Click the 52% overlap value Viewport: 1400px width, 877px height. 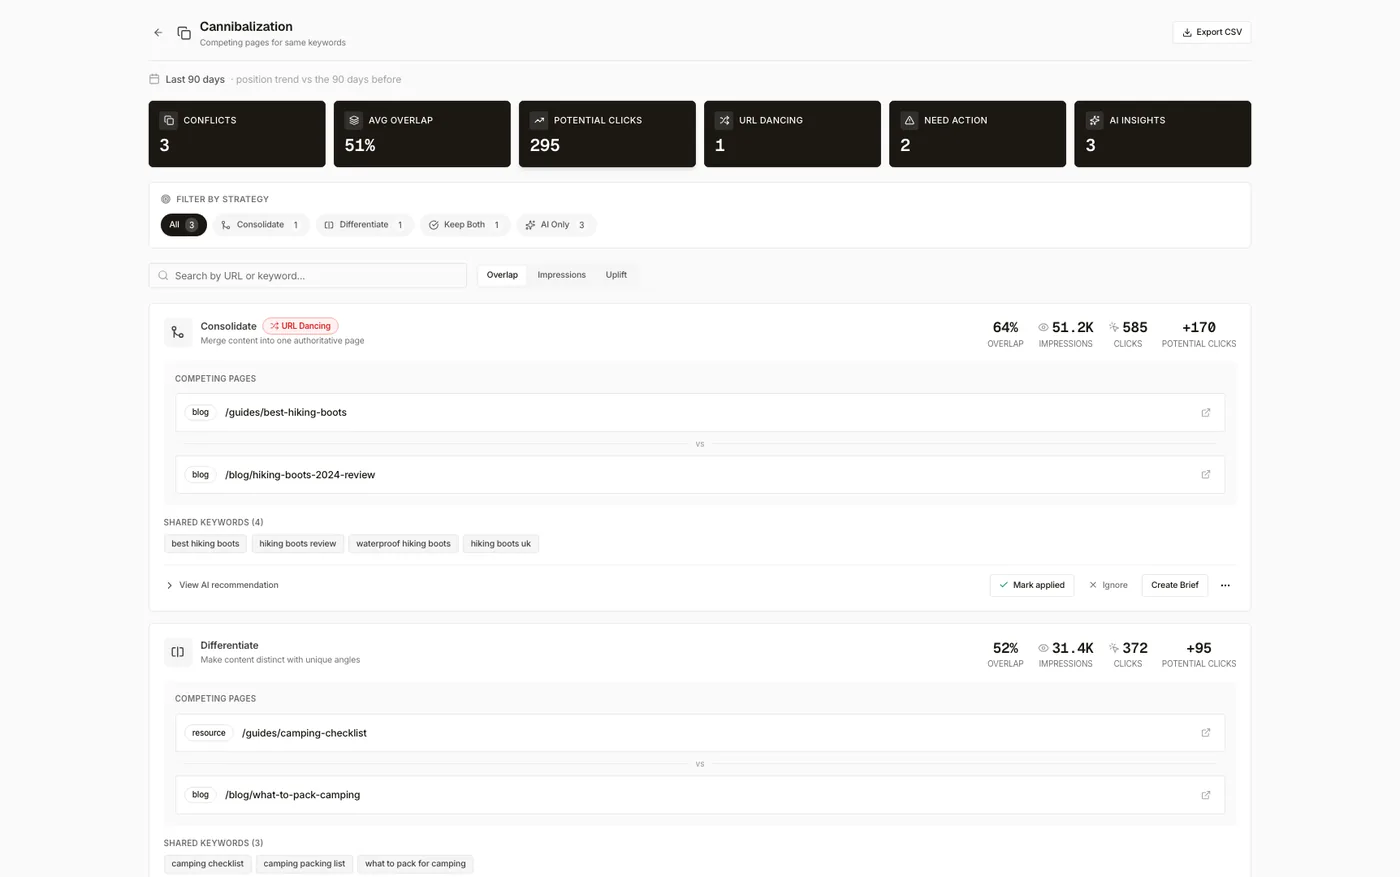coord(1005,648)
